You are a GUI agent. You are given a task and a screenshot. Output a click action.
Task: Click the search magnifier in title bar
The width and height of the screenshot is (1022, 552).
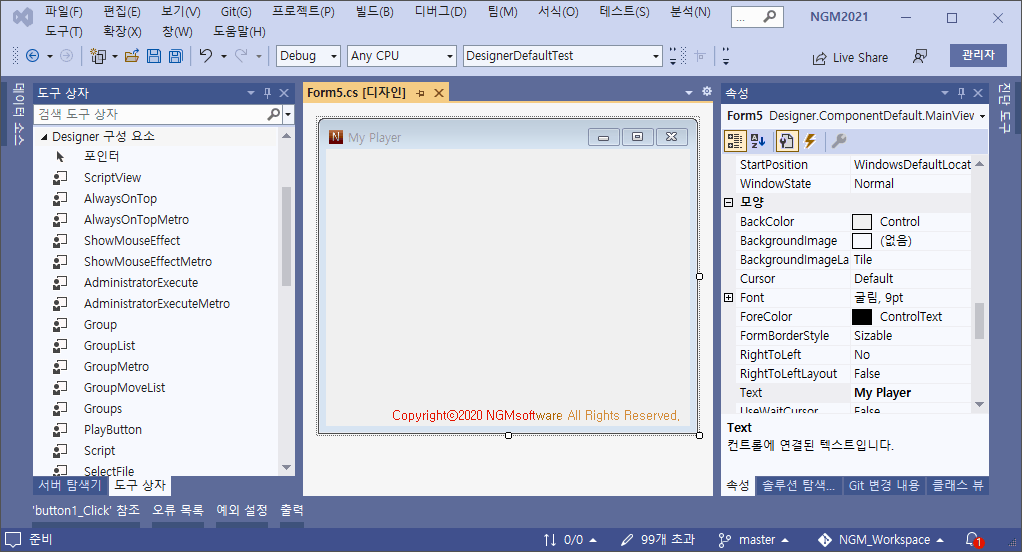click(770, 16)
